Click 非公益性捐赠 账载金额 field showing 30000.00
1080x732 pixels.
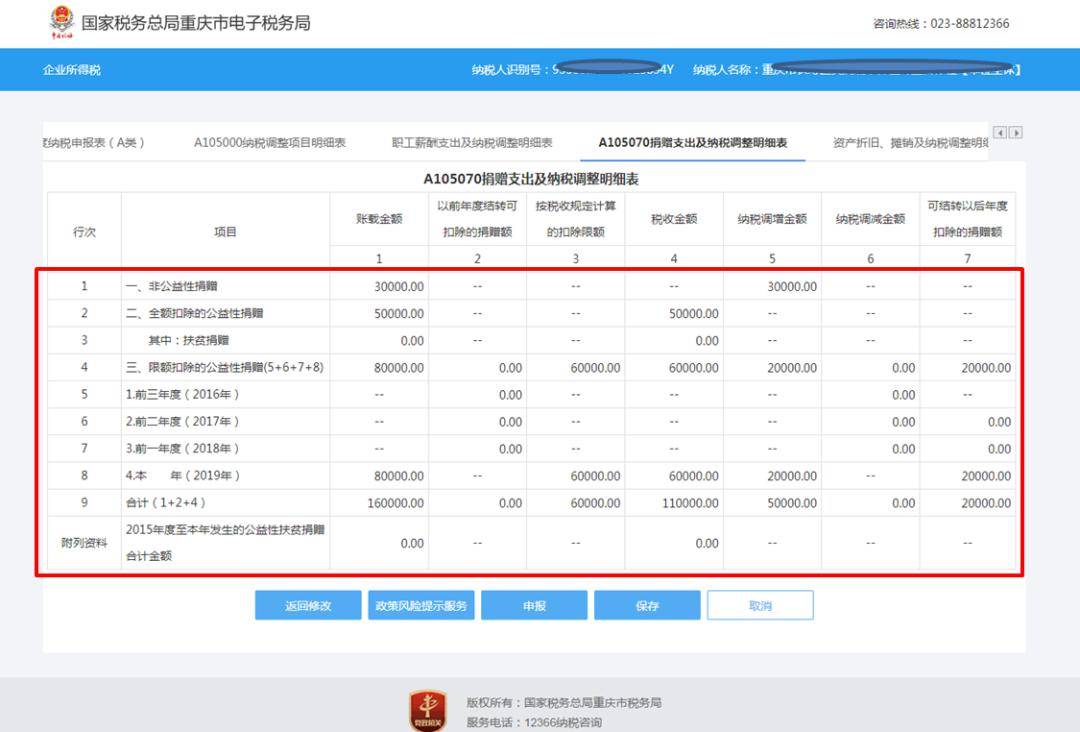coord(380,287)
